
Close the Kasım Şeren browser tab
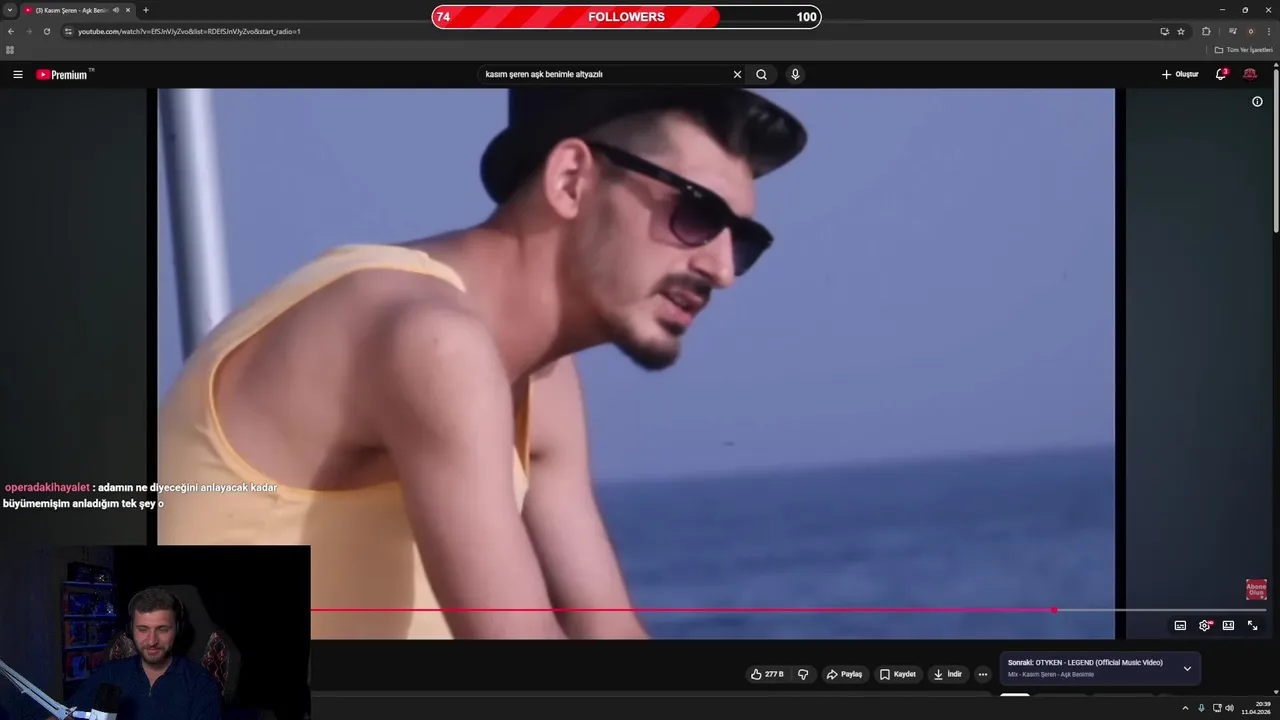(x=128, y=10)
